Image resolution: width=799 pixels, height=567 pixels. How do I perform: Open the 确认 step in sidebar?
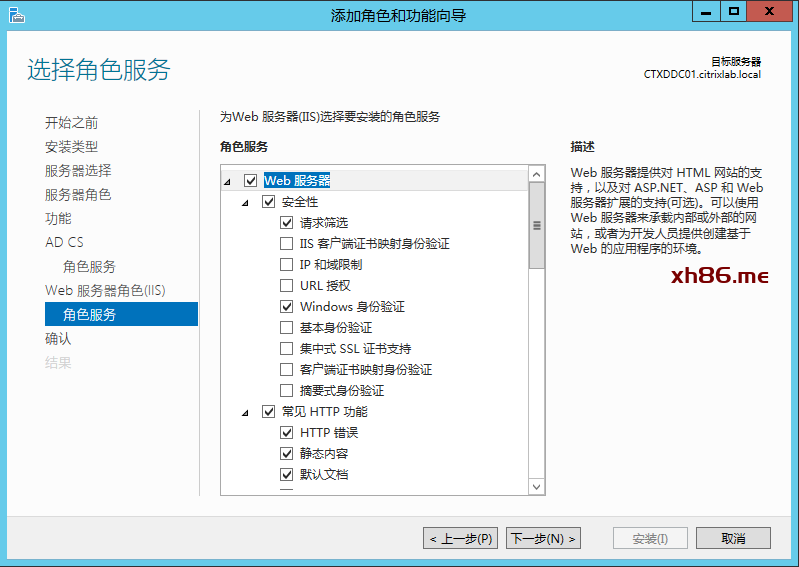pos(58,339)
